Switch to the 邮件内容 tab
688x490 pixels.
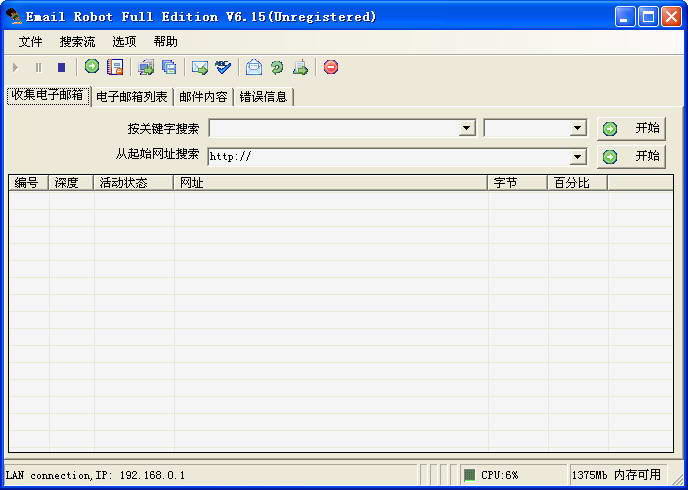click(x=203, y=97)
